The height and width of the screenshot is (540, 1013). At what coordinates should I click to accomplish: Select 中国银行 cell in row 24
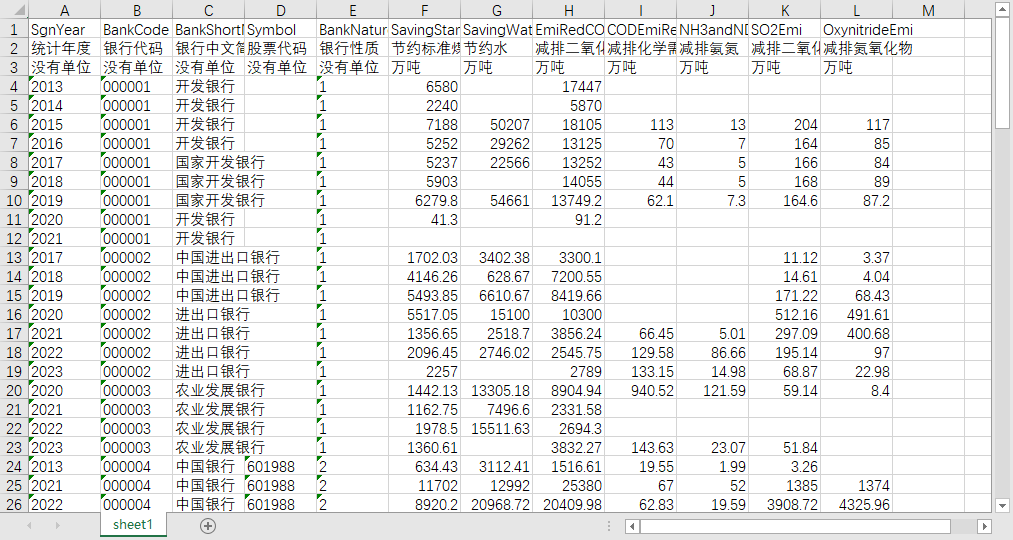coord(209,467)
